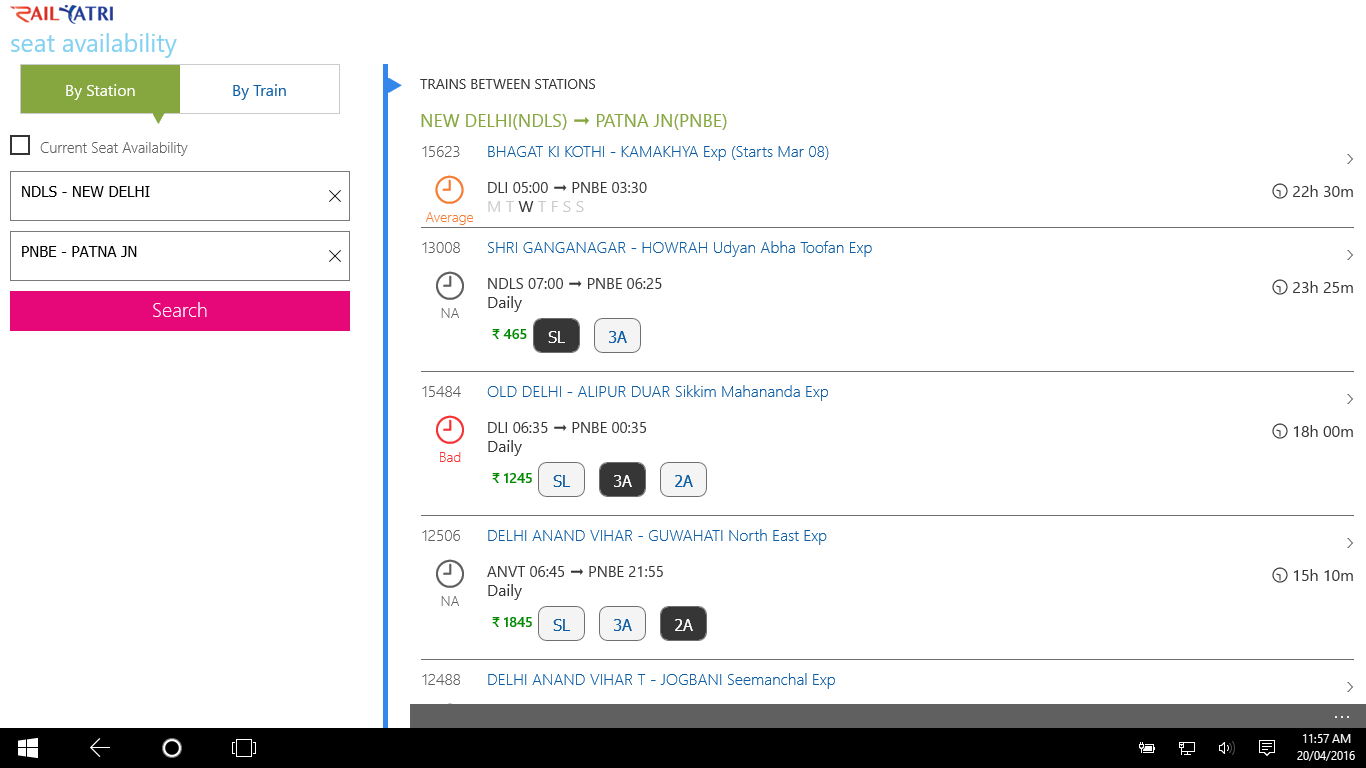Screen dimensions: 1366x768
Task: Open DELHI ANAND VIHAR - GUWAHATI North East Exp
Action: (657, 536)
